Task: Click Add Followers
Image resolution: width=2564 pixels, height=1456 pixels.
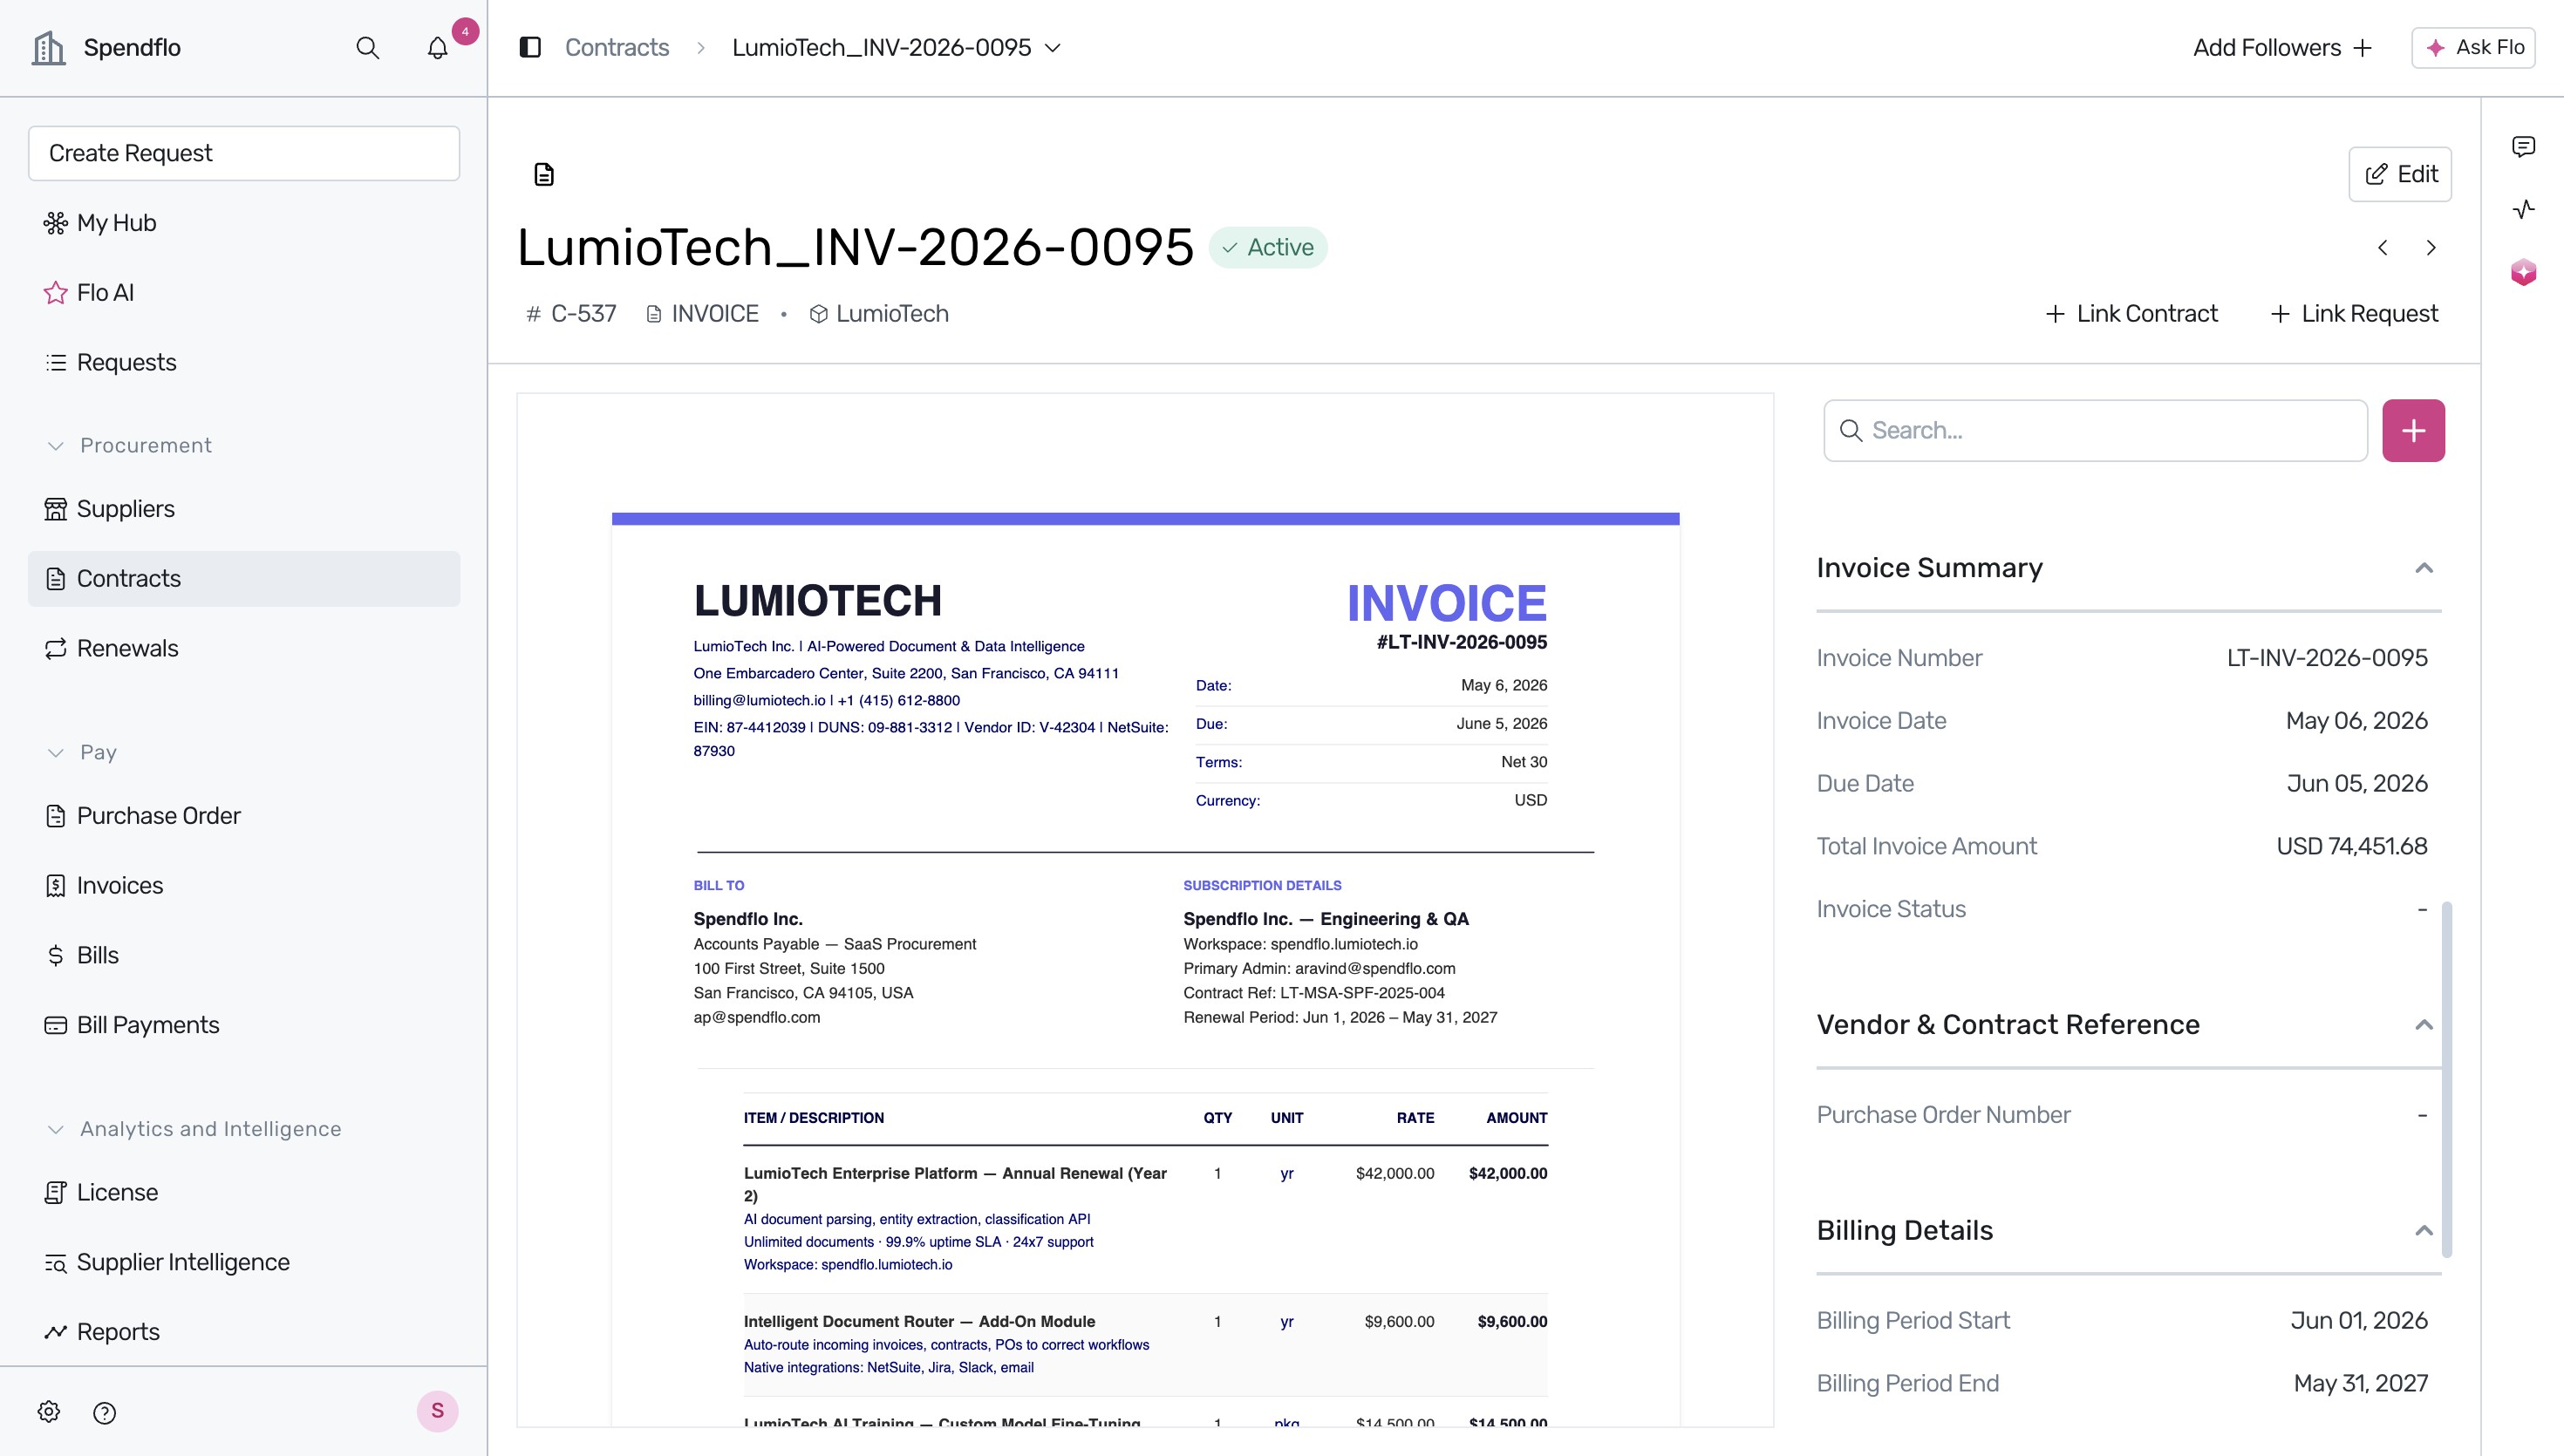Action: 2282,48
